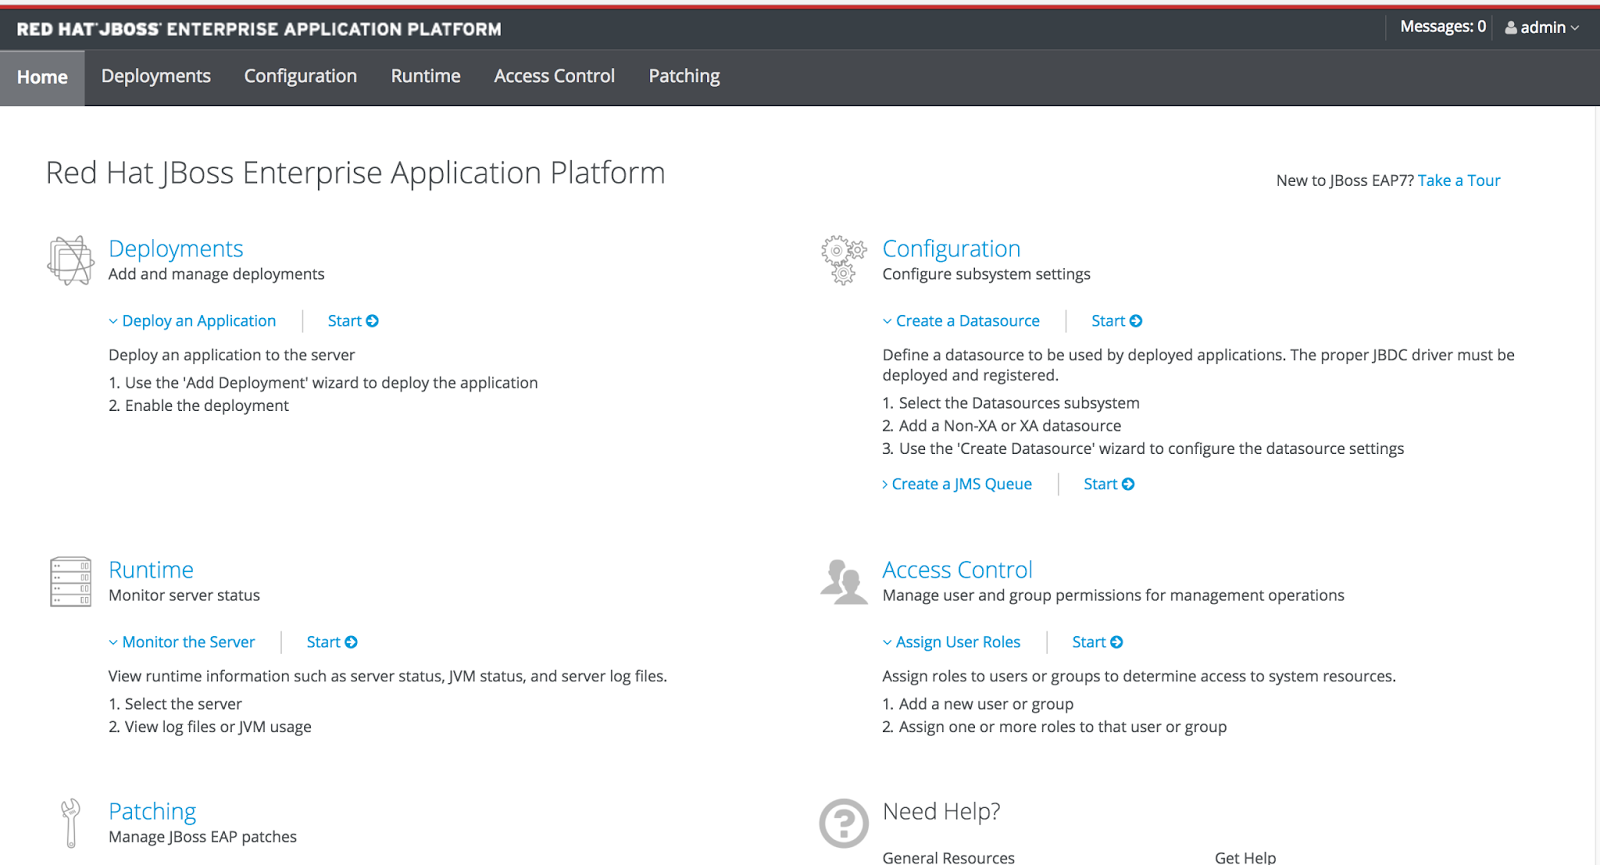Click the Need Help question mark icon
The image size is (1600, 865).
pyautogui.click(x=844, y=823)
